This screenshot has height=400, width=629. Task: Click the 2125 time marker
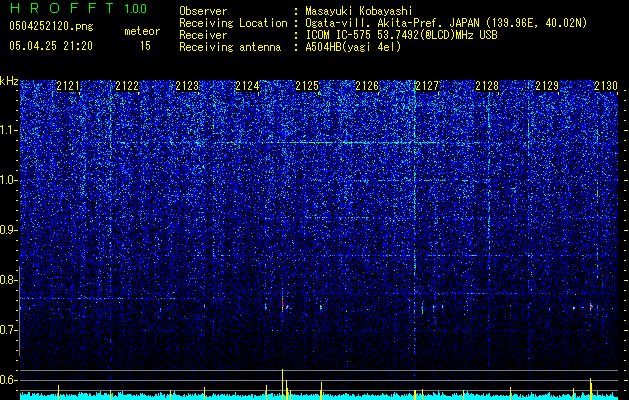[307, 86]
